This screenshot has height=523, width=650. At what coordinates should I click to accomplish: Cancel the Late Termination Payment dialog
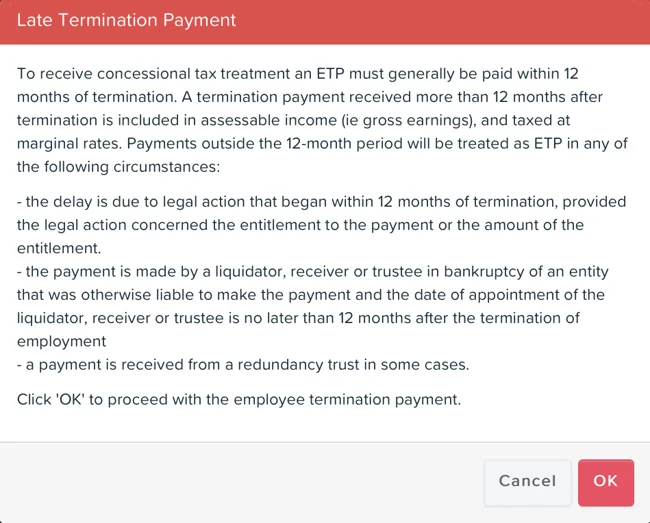click(527, 482)
